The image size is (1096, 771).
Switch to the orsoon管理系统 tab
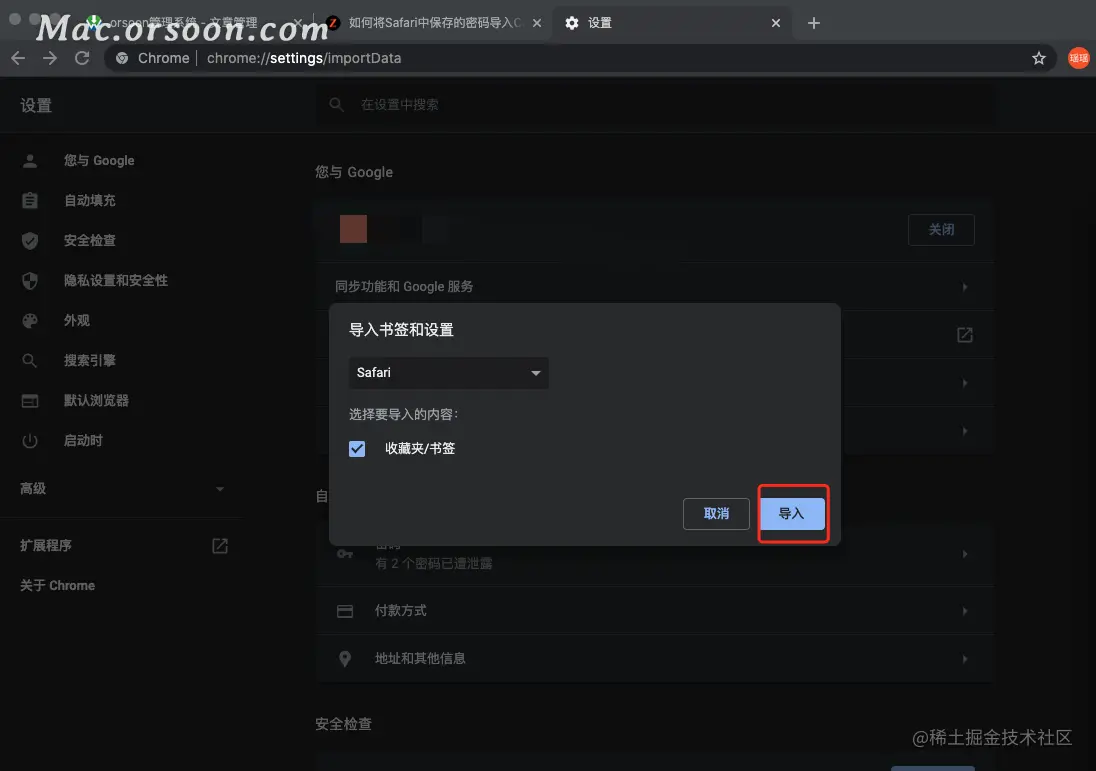point(195,22)
